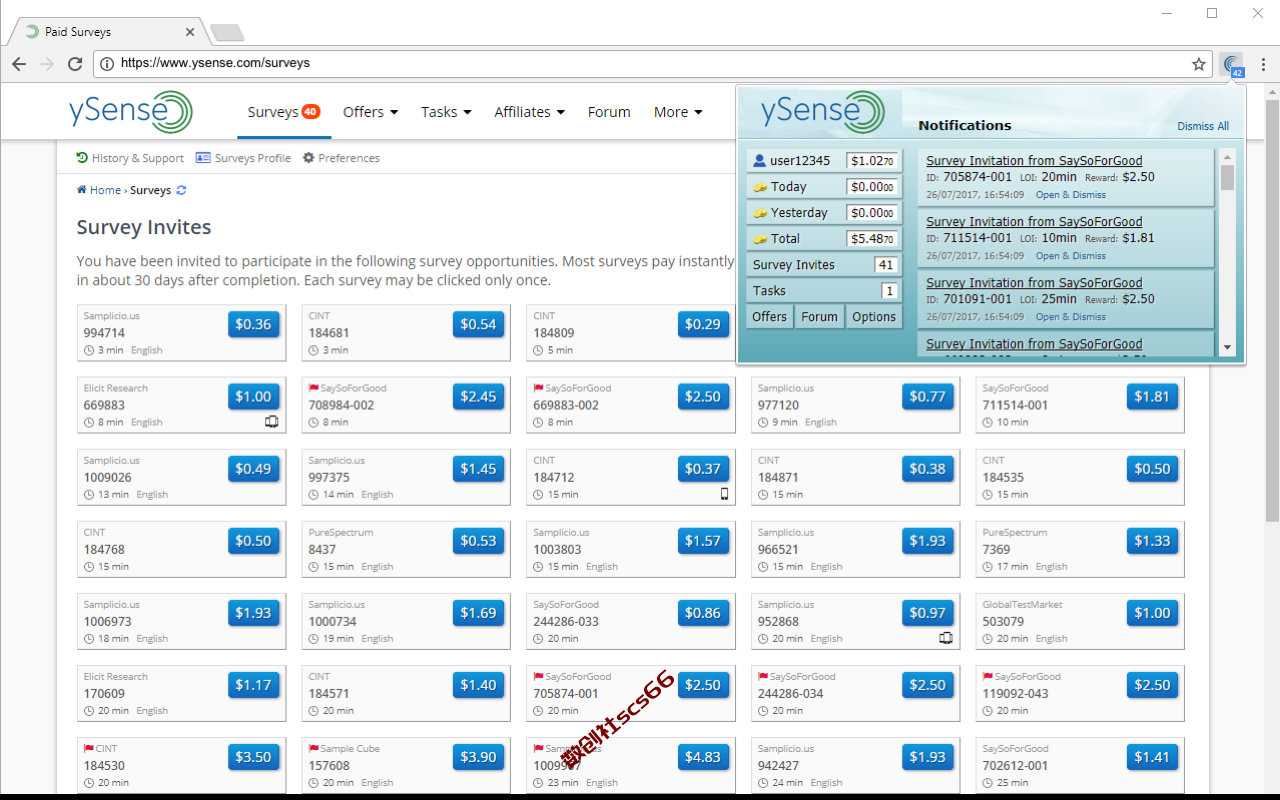Viewport: 1280px width, 800px height.
Task: Click the mobile phone icon on survey 184712
Action: [725, 494]
